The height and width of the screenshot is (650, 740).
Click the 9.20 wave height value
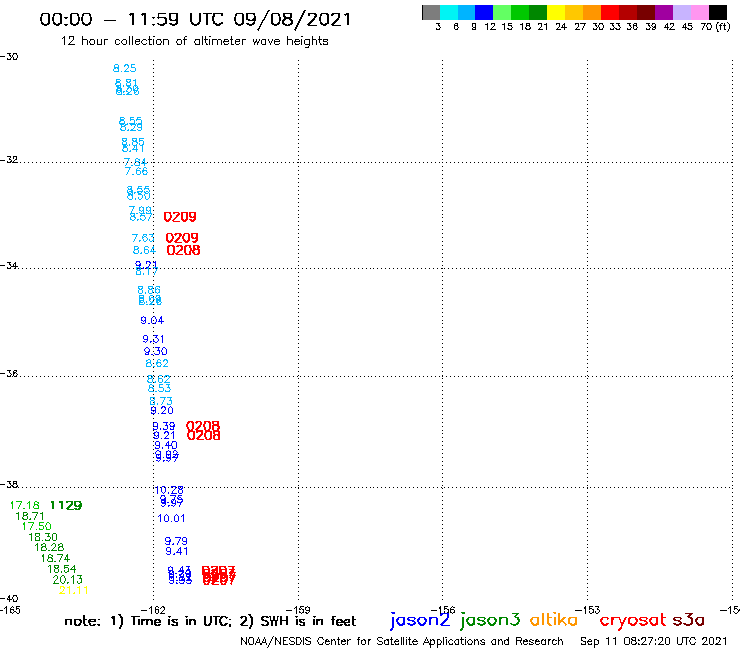tap(162, 411)
